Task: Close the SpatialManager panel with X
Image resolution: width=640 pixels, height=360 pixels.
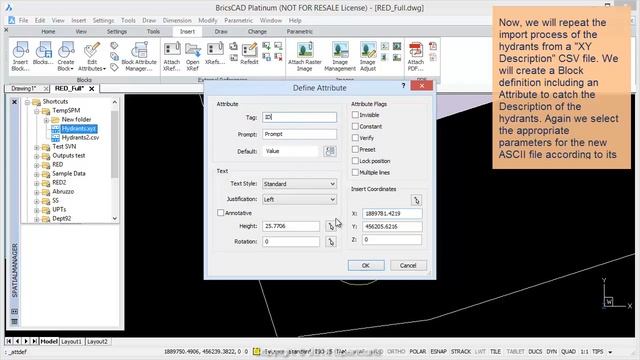Action: click(14, 102)
